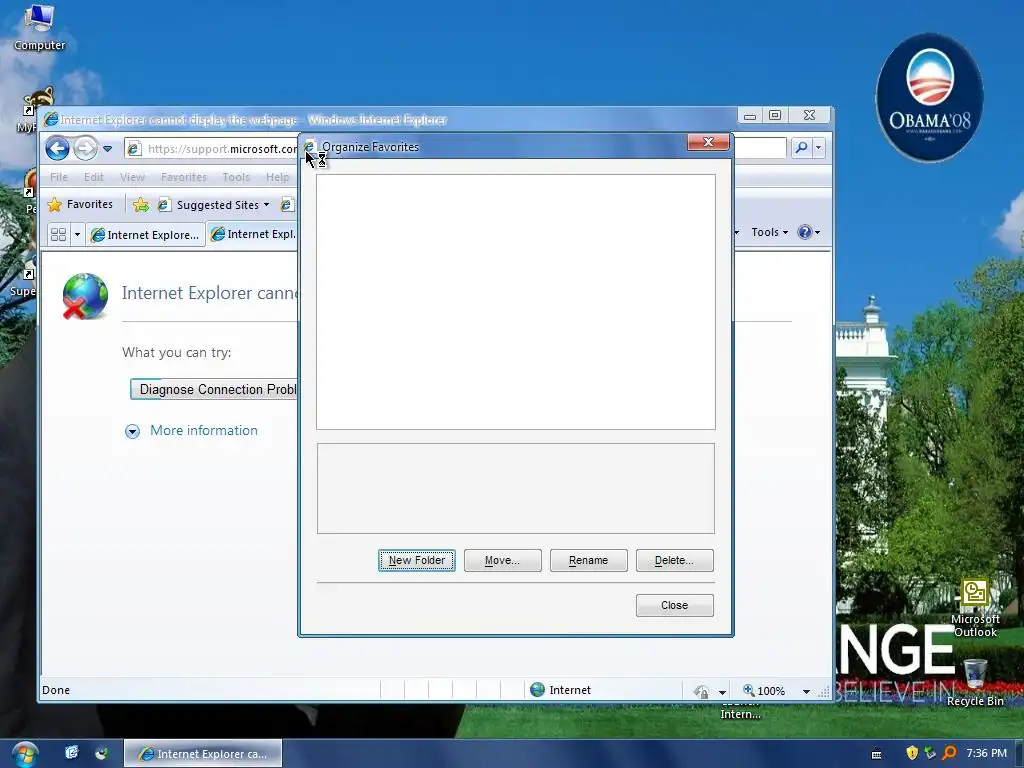Open the Tools dropdown on the command bar
Image resolution: width=1024 pixels, height=768 pixels.
[769, 232]
